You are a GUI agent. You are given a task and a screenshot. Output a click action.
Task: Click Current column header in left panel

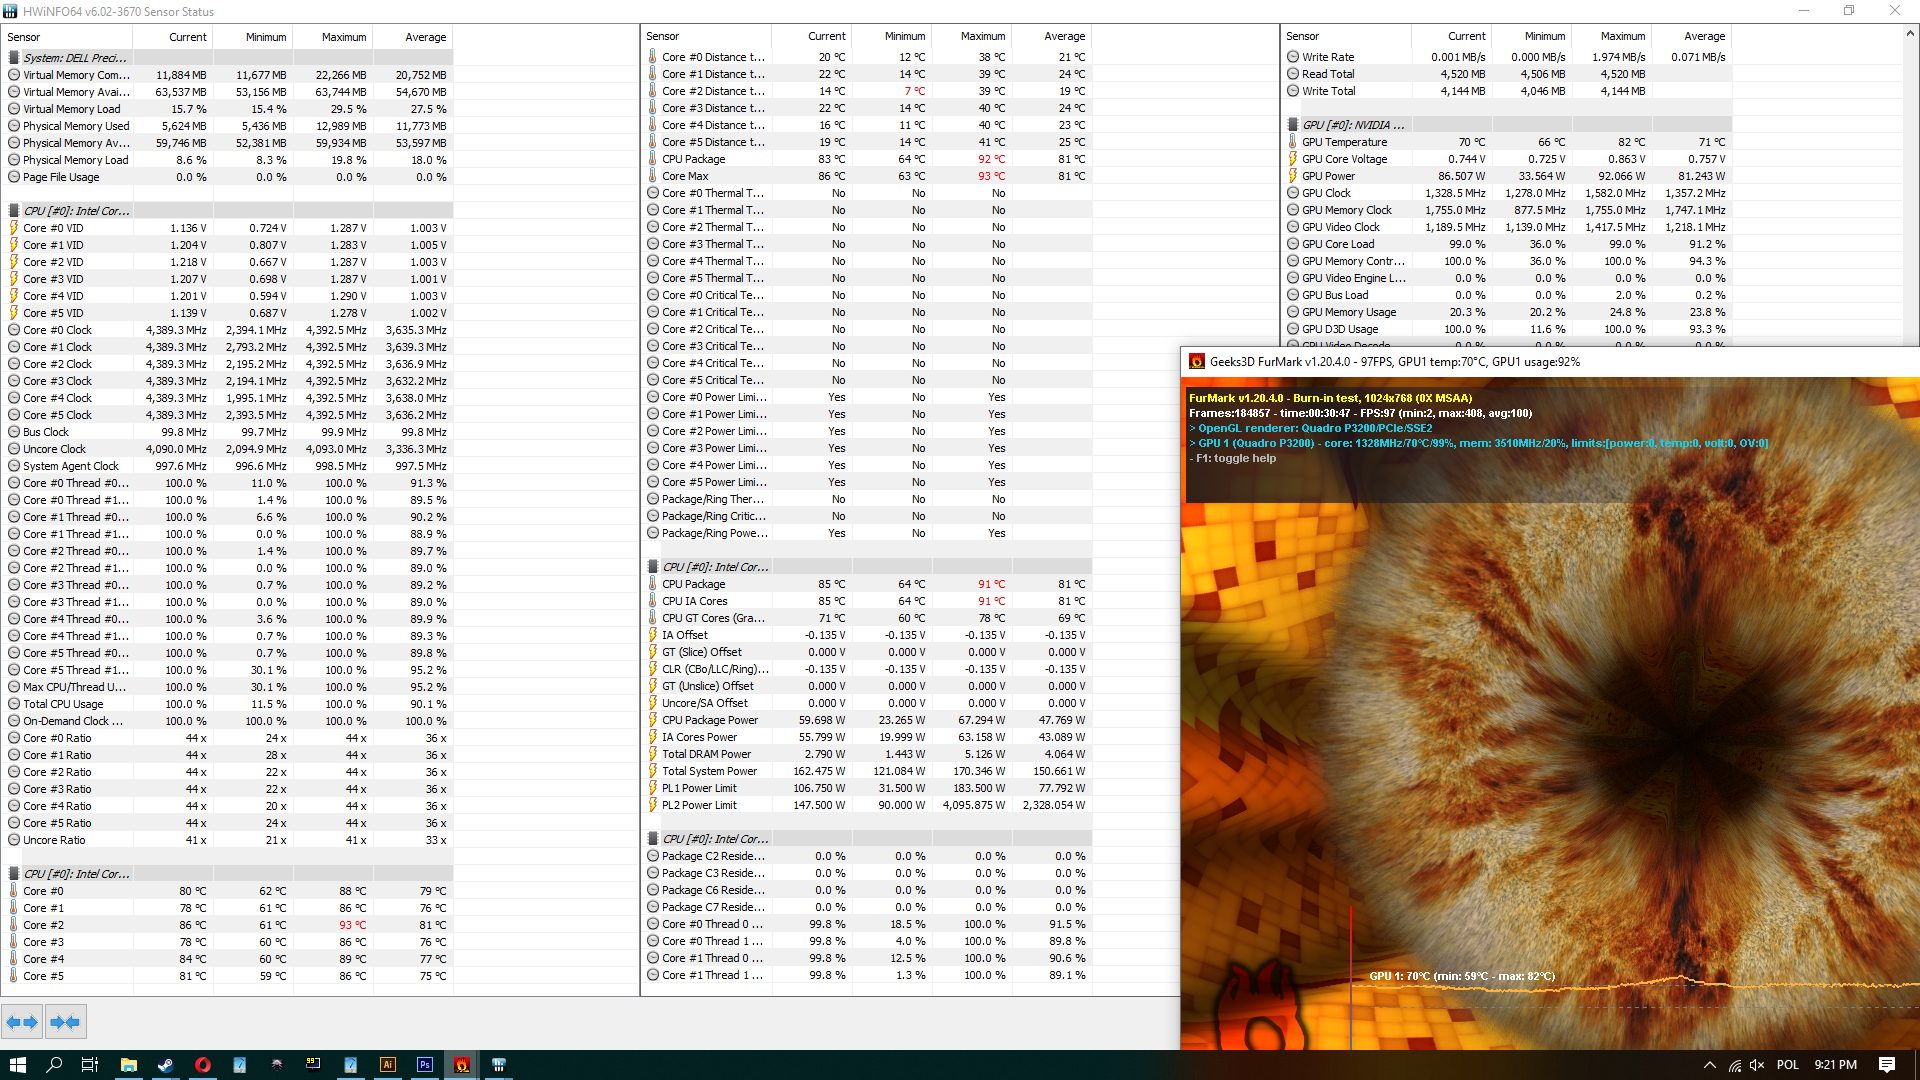point(171,37)
